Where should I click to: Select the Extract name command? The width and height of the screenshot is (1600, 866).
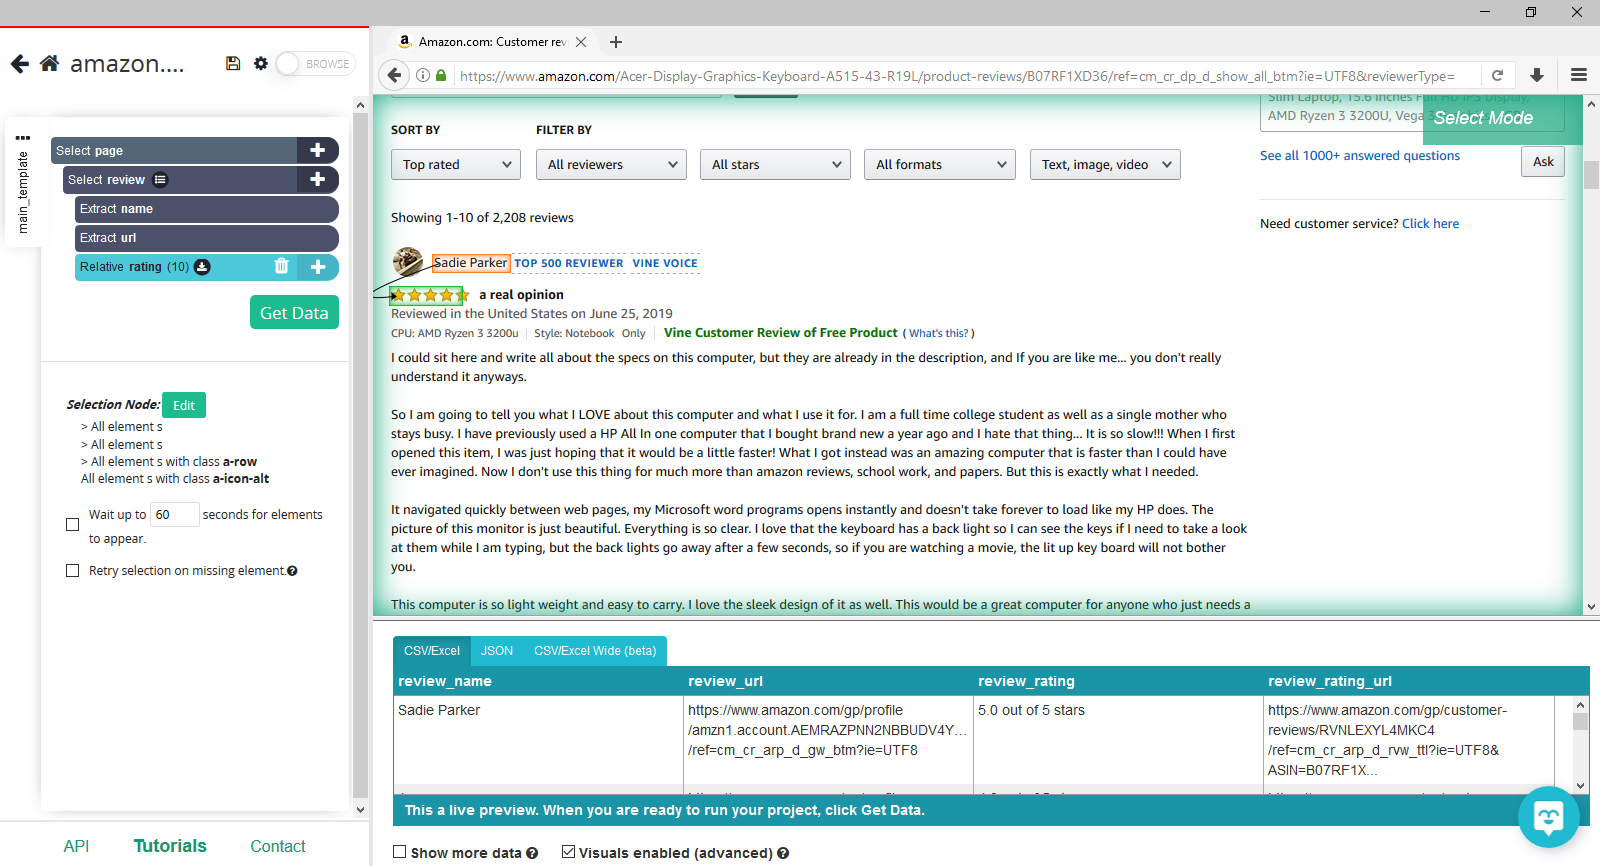coord(207,209)
